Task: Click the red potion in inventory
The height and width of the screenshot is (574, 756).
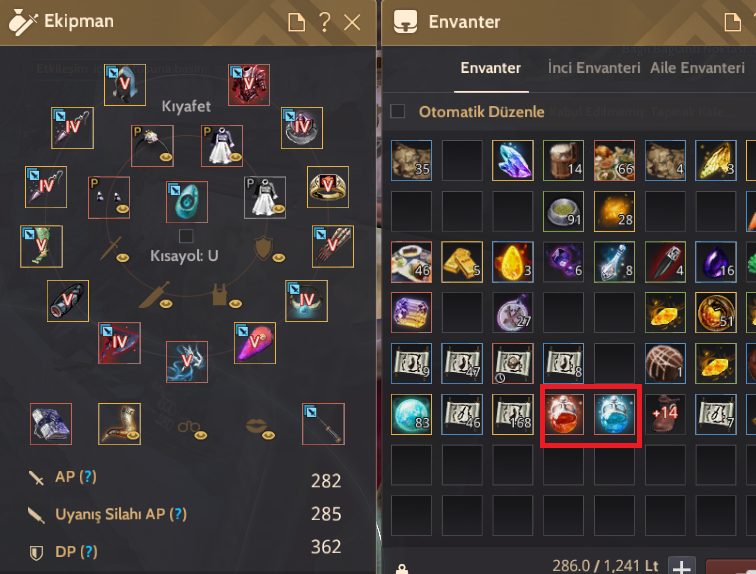Action: tap(563, 414)
